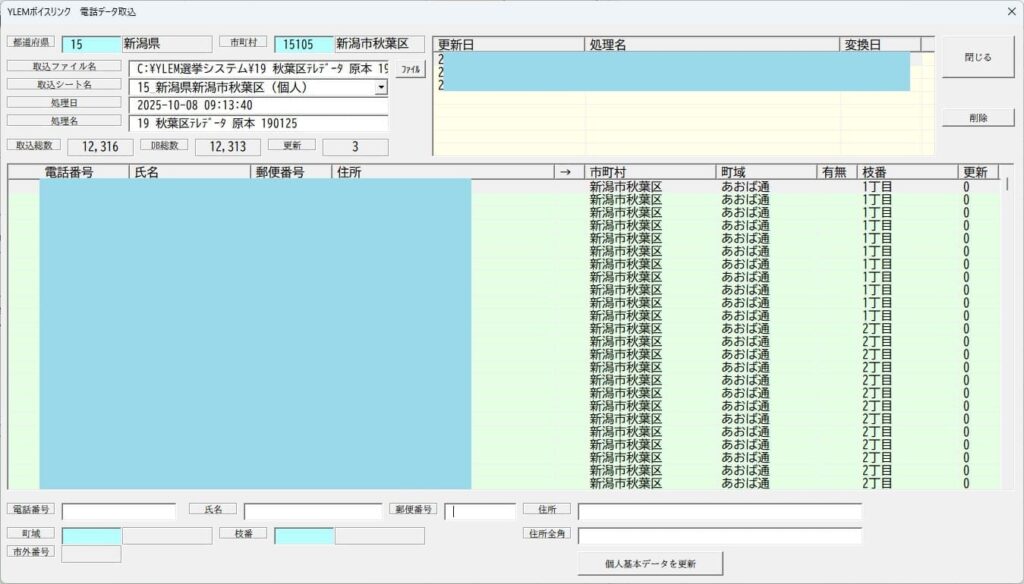Click the 住所全角 text field
Screen dimensions: 1024x584
point(719,535)
